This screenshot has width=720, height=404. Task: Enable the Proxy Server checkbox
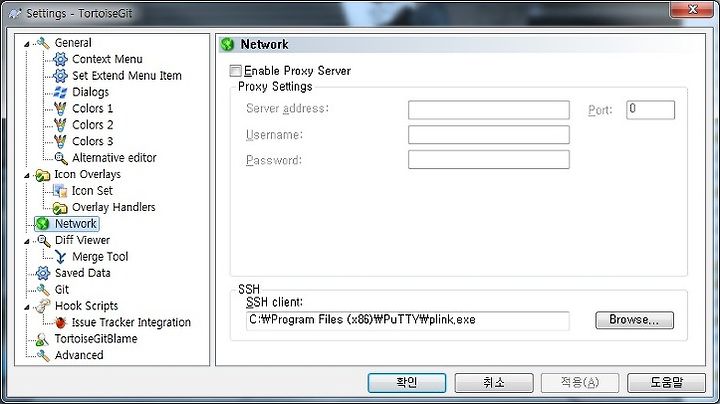(x=235, y=71)
